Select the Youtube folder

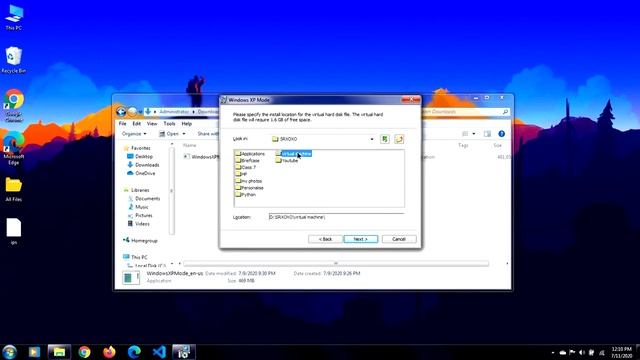tap(287, 161)
